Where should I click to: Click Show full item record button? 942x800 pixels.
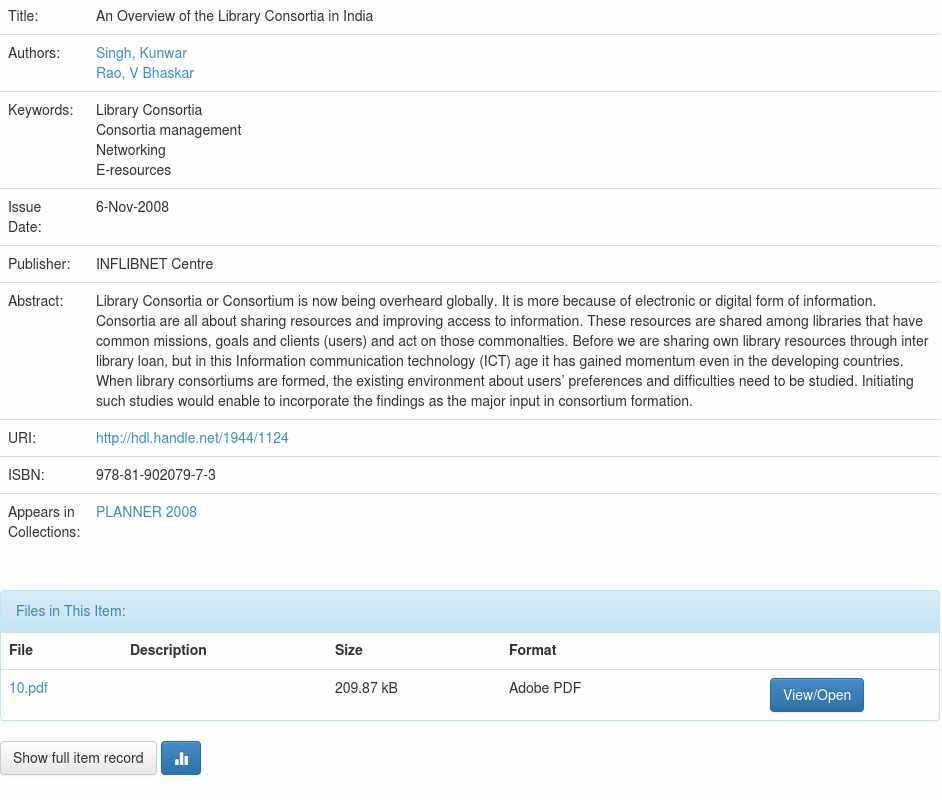(x=78, y=758)
